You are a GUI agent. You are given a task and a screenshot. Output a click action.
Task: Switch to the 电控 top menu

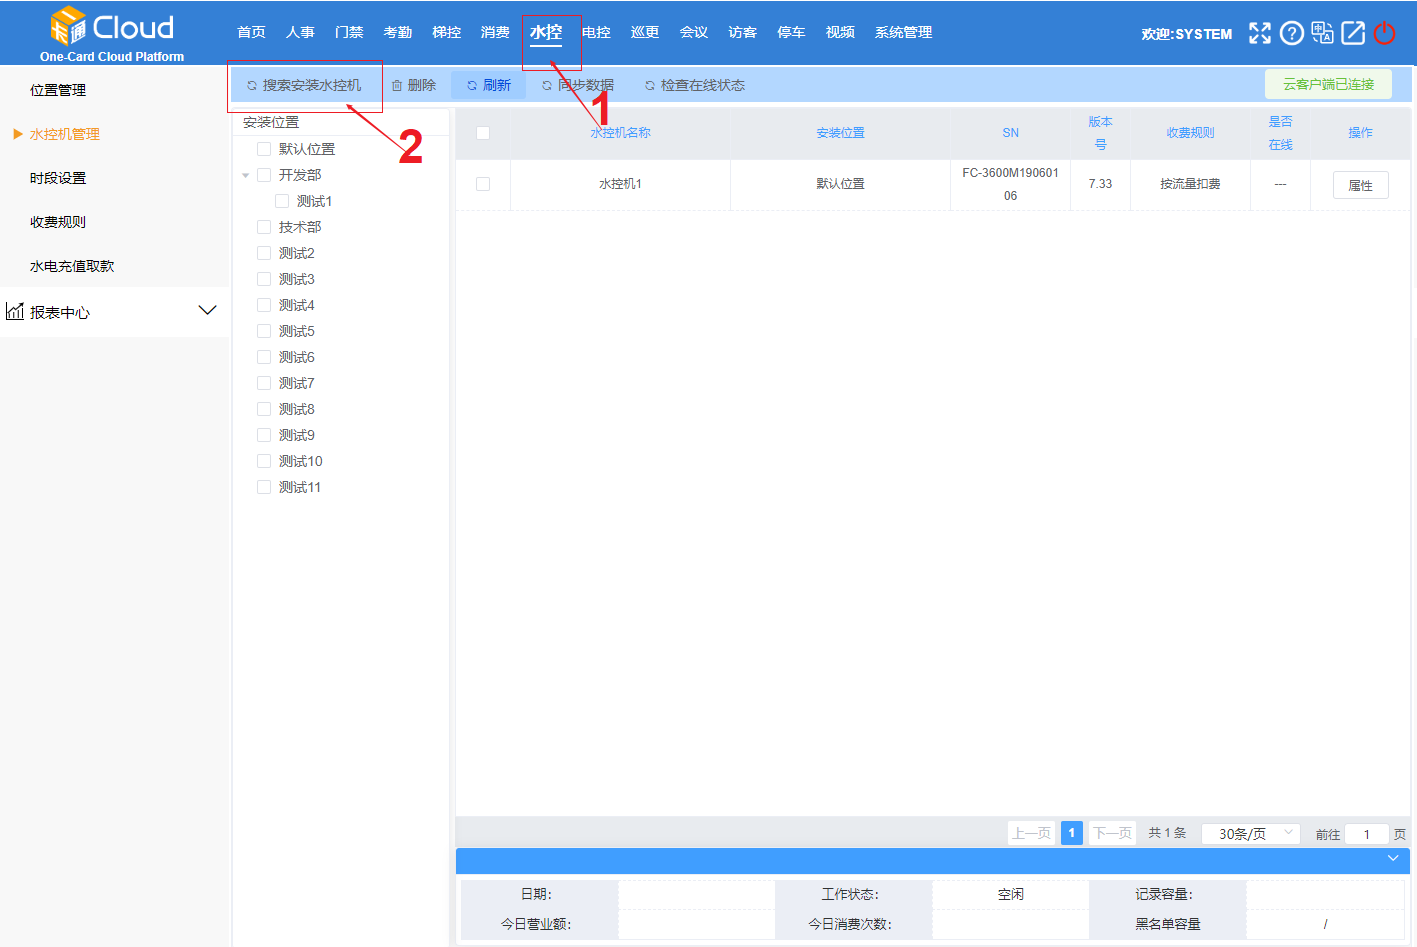(596, 32)
